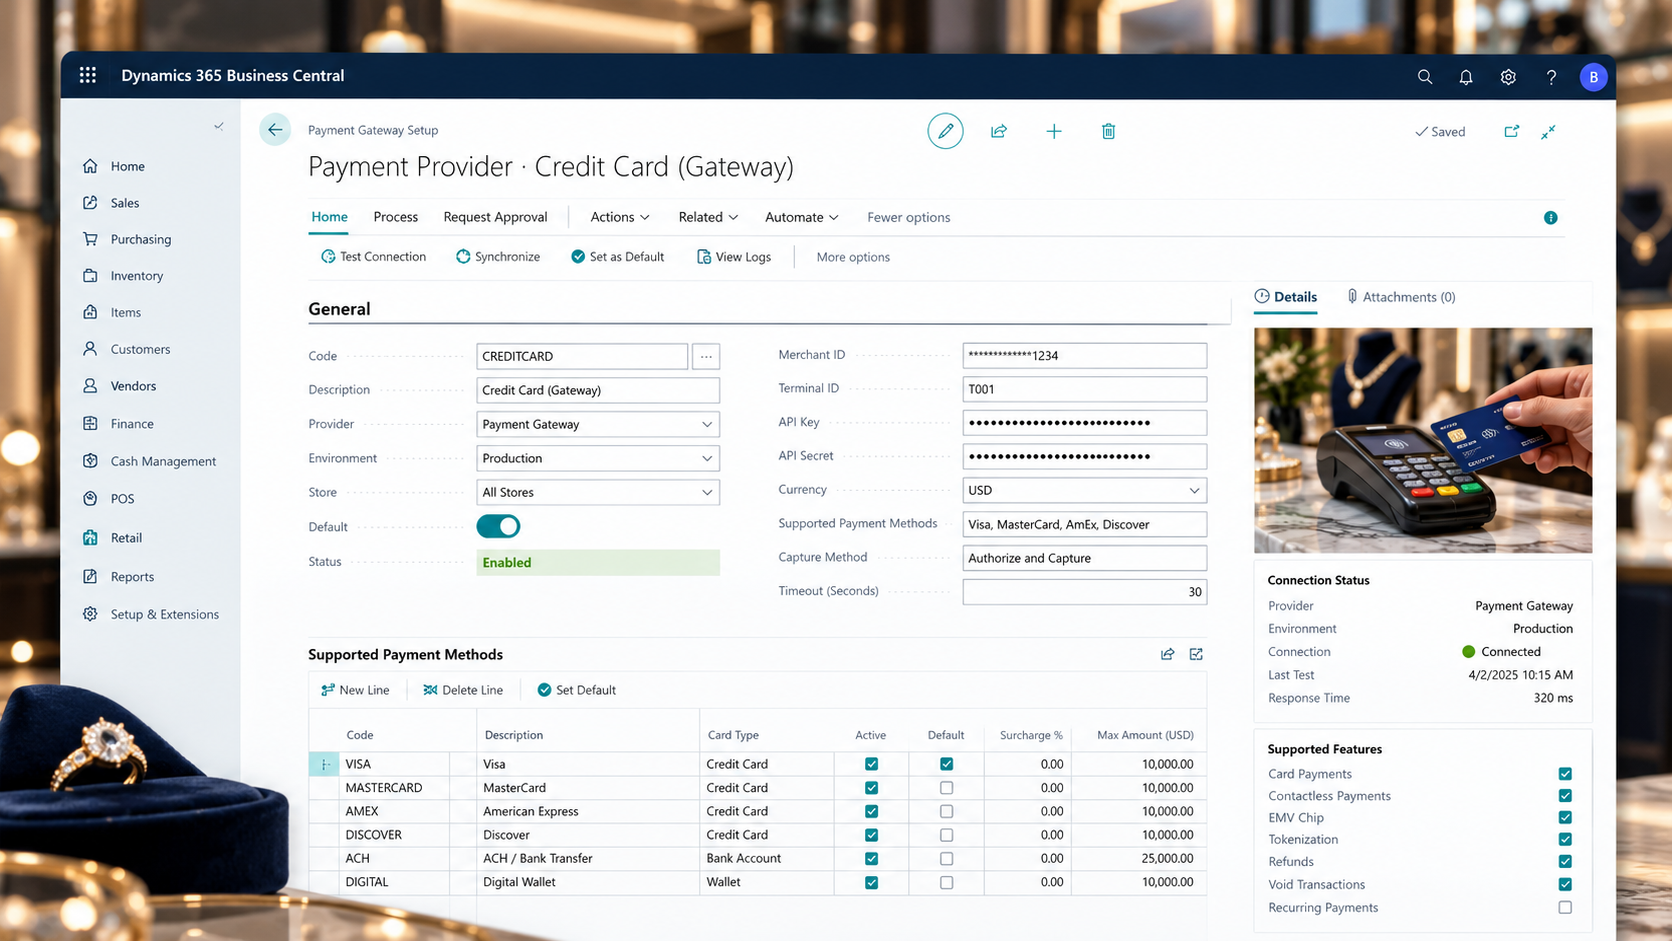The width and height of the screenshot is (1672, 941).
Task: Uncheck Default for VISA row
Action: pos(946,764)
